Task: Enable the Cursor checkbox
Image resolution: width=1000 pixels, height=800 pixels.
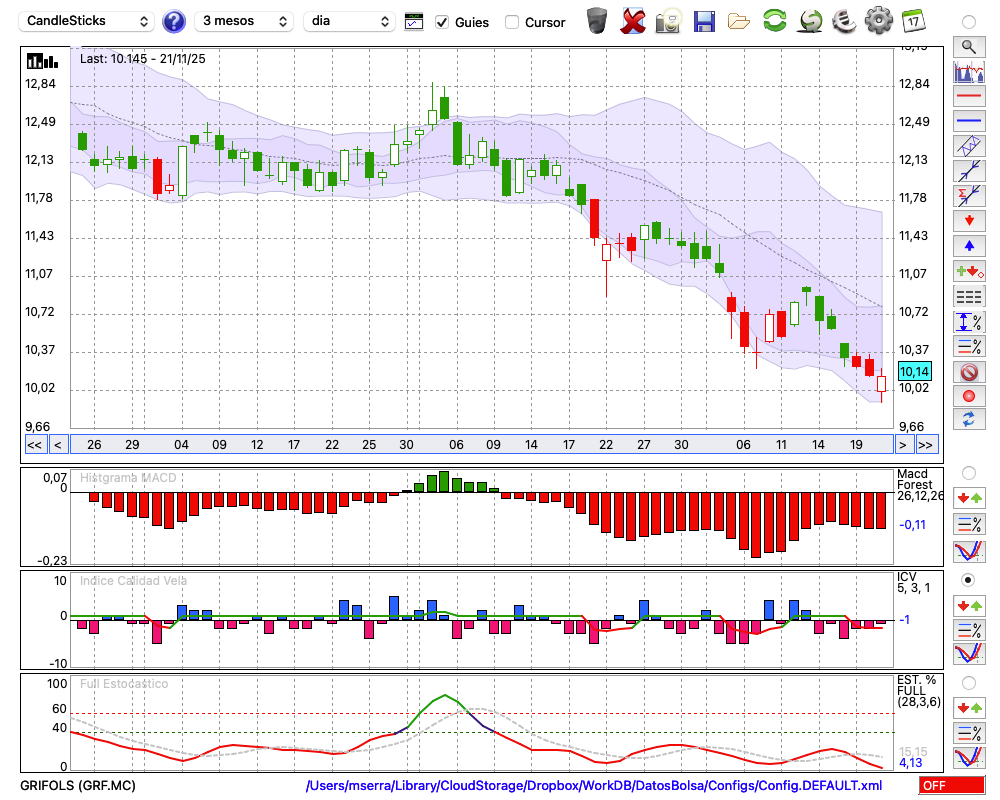Action: tap(512, 22)
